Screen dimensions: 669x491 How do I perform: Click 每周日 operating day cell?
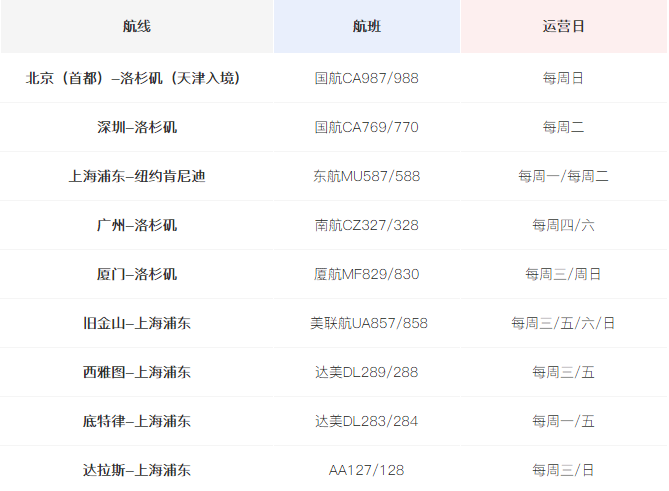click(563, 78)
